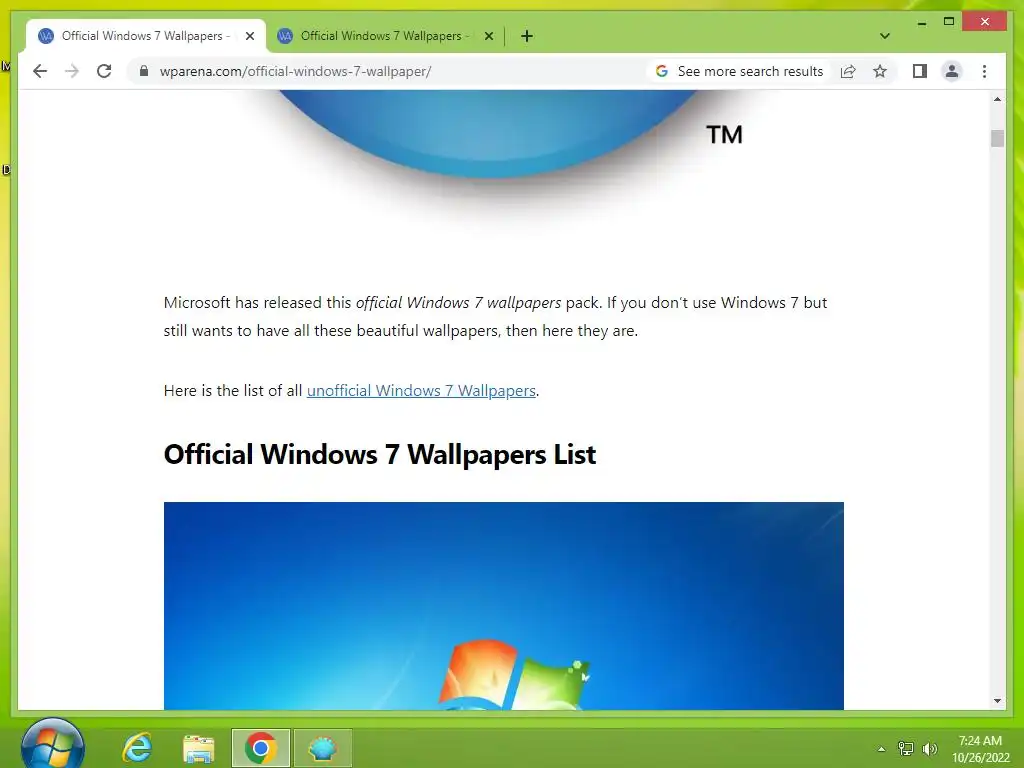
Task: Click the page scrollbar up arrow
Action: pyautogui.click(x=997, y=99)
